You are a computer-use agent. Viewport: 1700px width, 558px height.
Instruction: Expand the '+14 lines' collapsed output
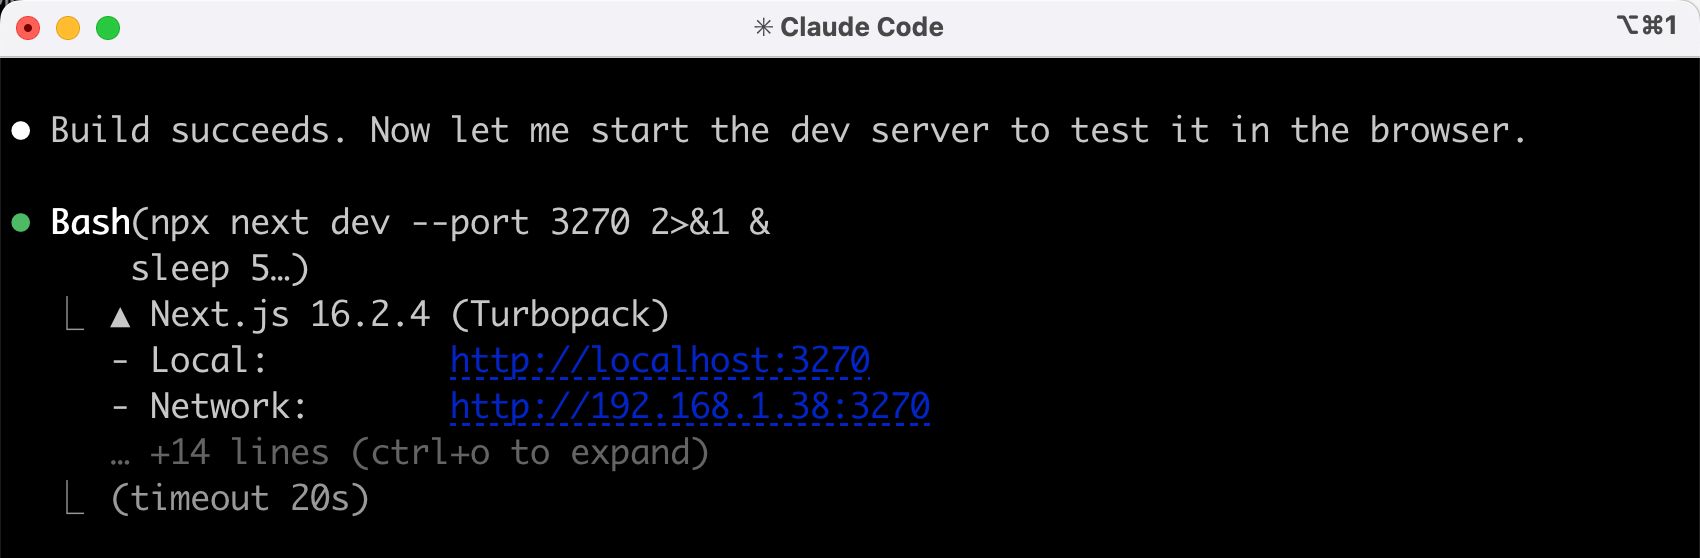430,453
